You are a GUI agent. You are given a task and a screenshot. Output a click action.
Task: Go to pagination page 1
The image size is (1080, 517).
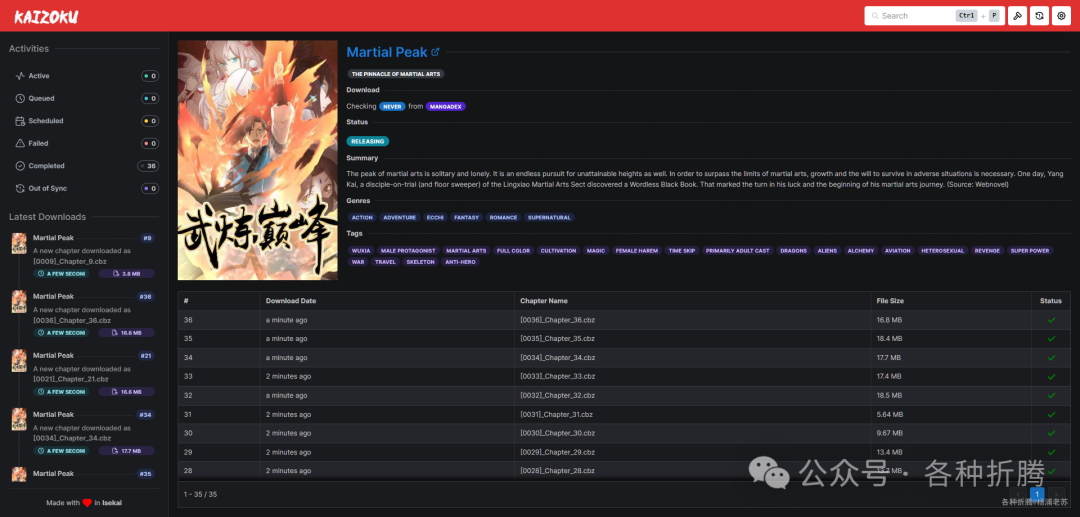pyautogui.click(x=1037, y=494)
